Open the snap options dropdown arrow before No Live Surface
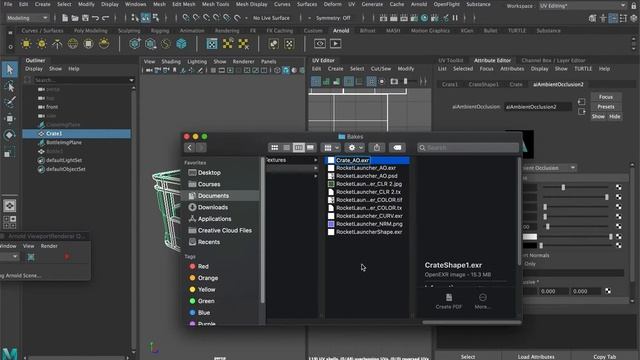 246,18
